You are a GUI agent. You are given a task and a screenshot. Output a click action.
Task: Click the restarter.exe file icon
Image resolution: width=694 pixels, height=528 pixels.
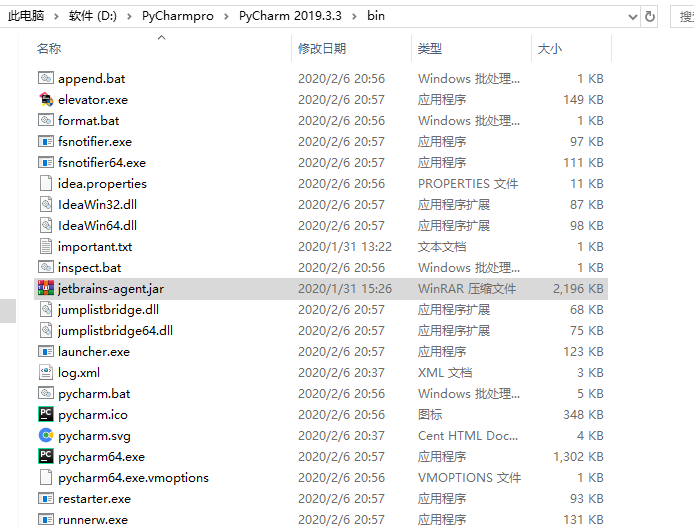pos(46,498)
